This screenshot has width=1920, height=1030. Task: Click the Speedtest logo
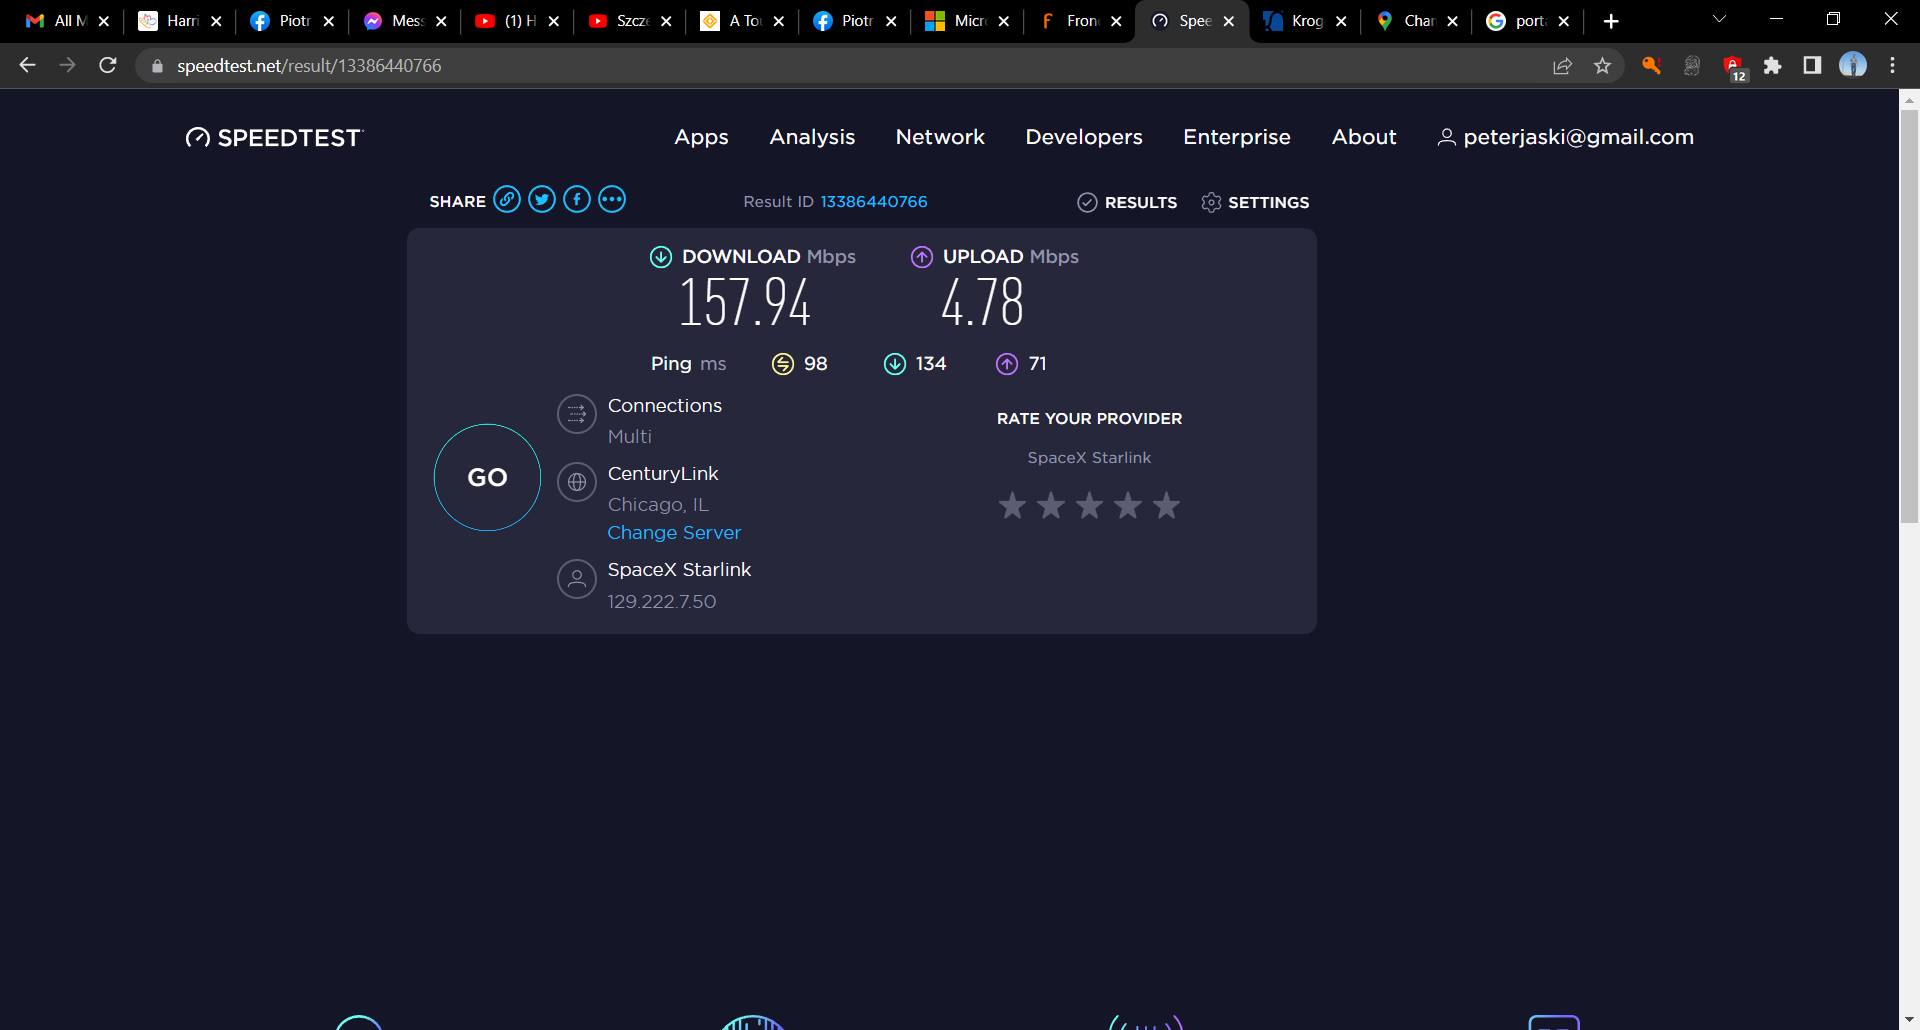(272, 138)
